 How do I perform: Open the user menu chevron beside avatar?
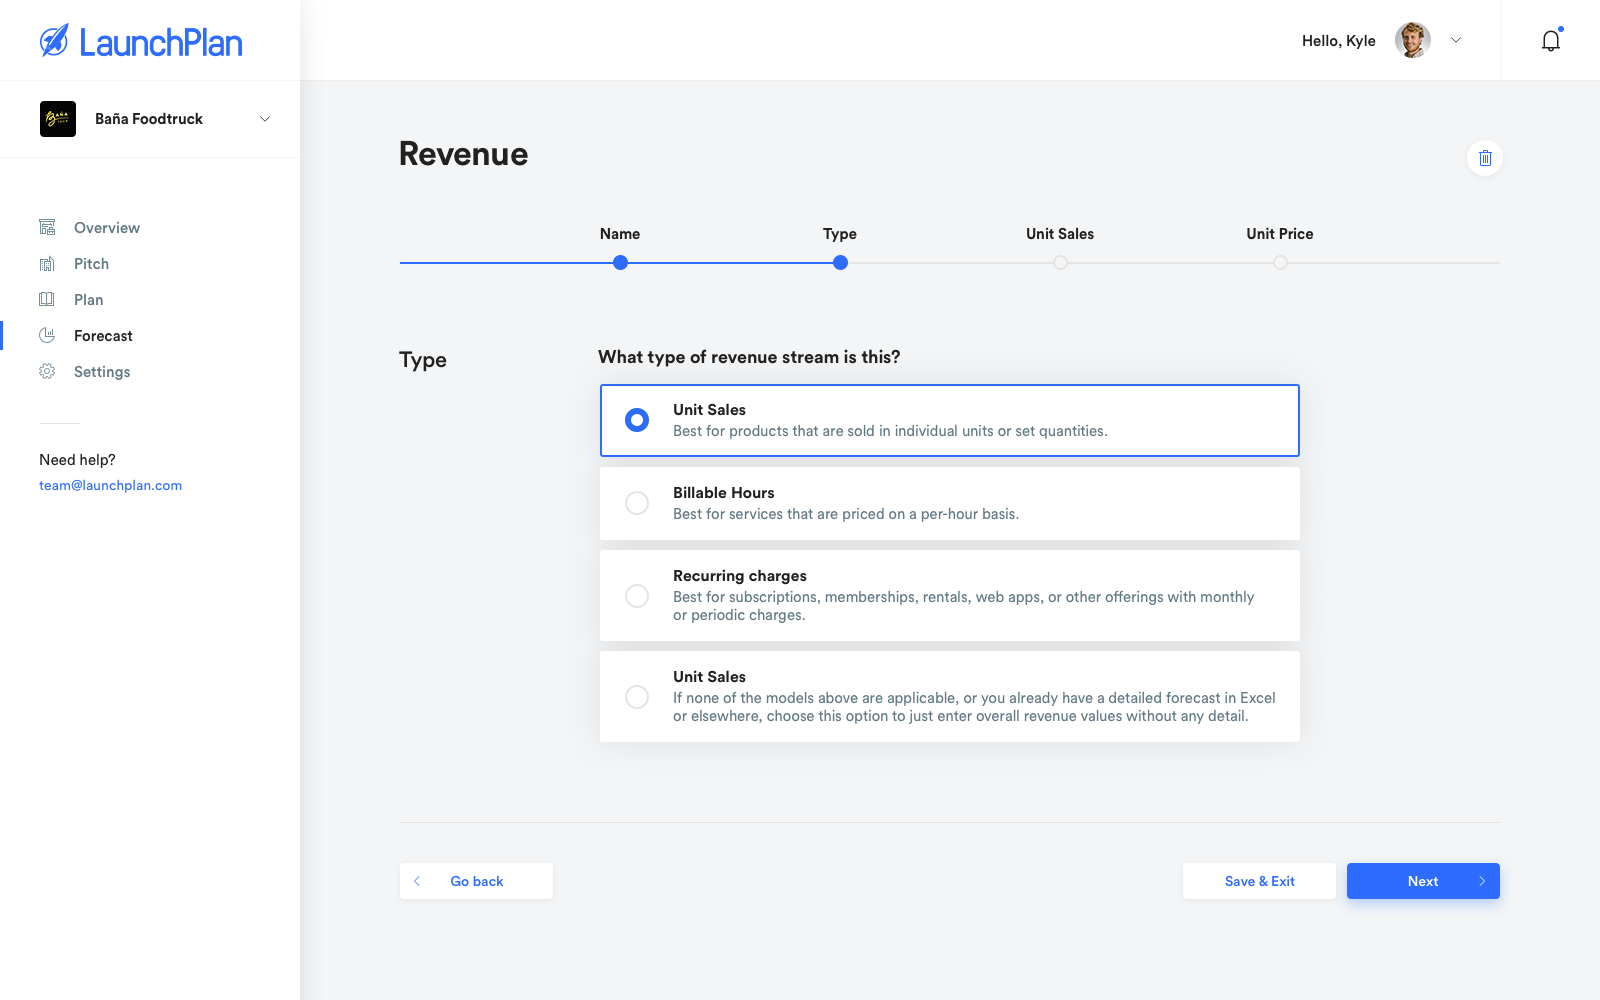point(1456,41)
